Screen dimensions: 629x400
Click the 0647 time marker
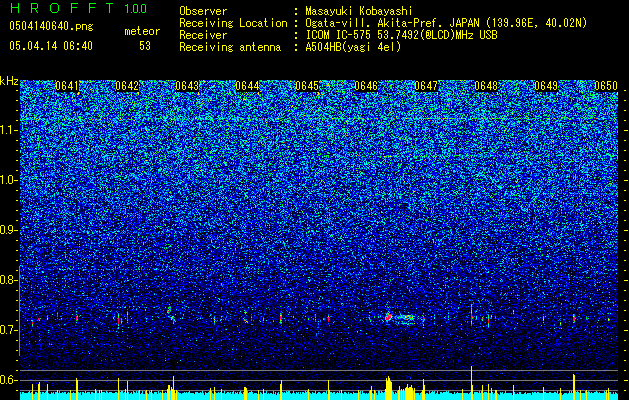426,86
